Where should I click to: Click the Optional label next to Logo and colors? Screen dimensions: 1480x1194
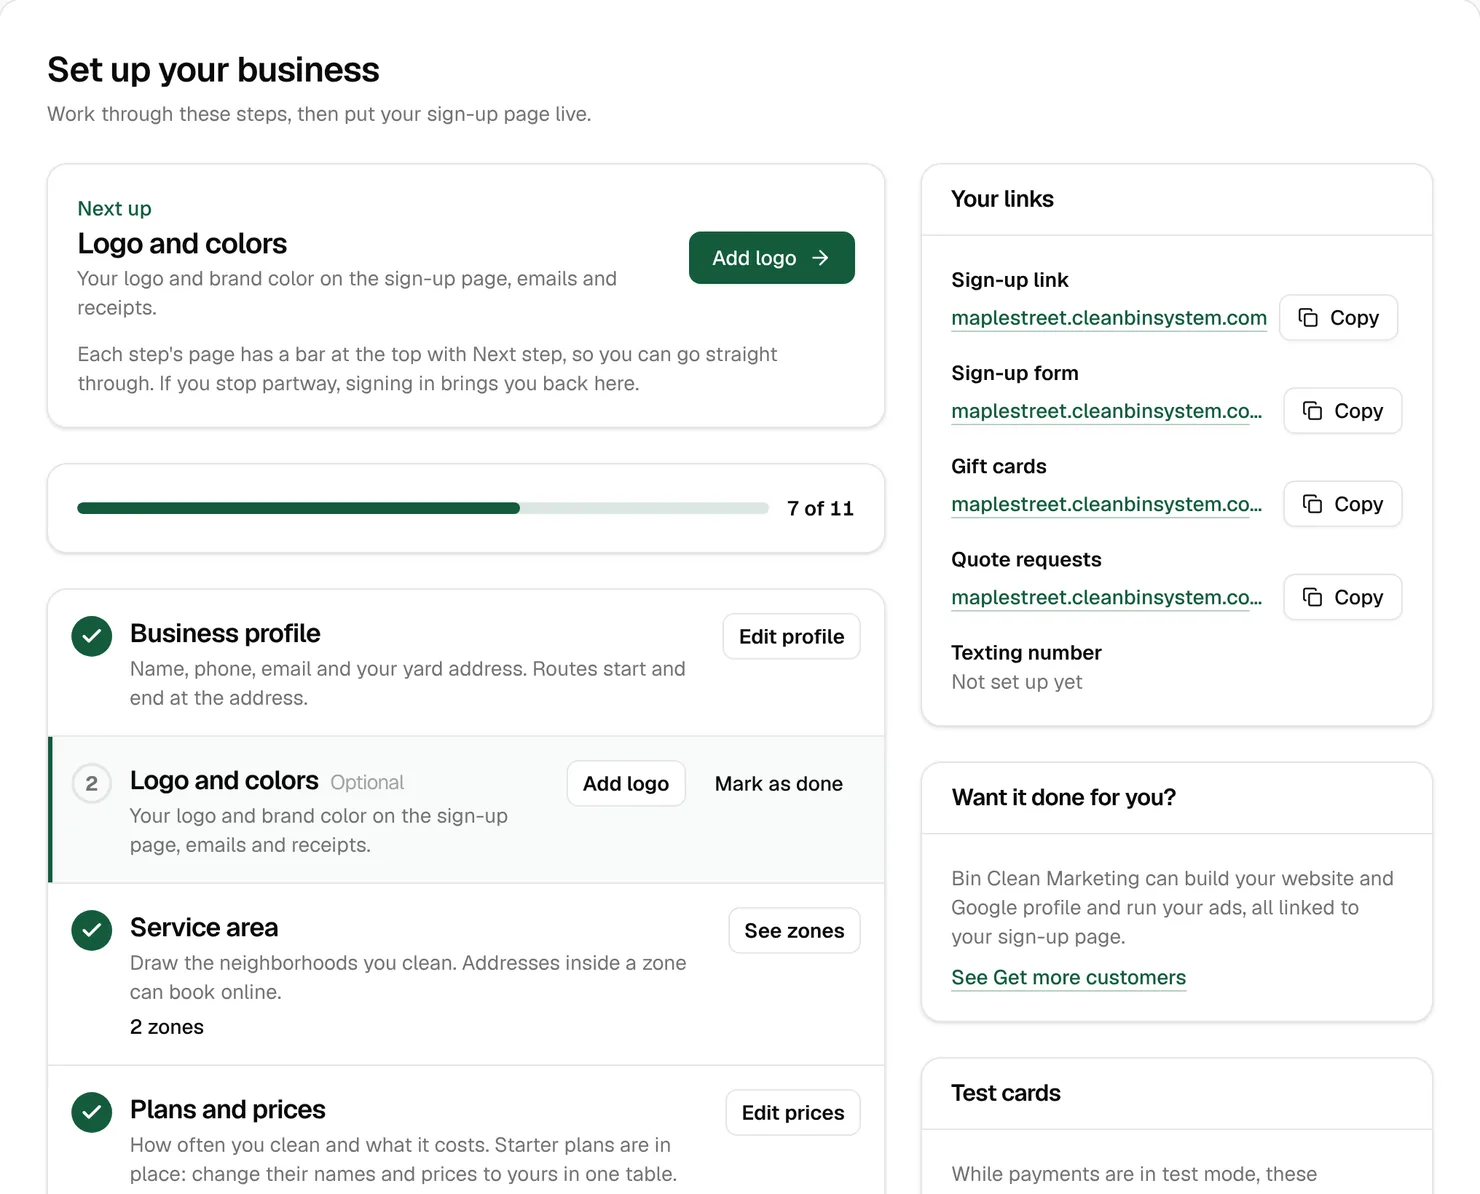[367, 783]
